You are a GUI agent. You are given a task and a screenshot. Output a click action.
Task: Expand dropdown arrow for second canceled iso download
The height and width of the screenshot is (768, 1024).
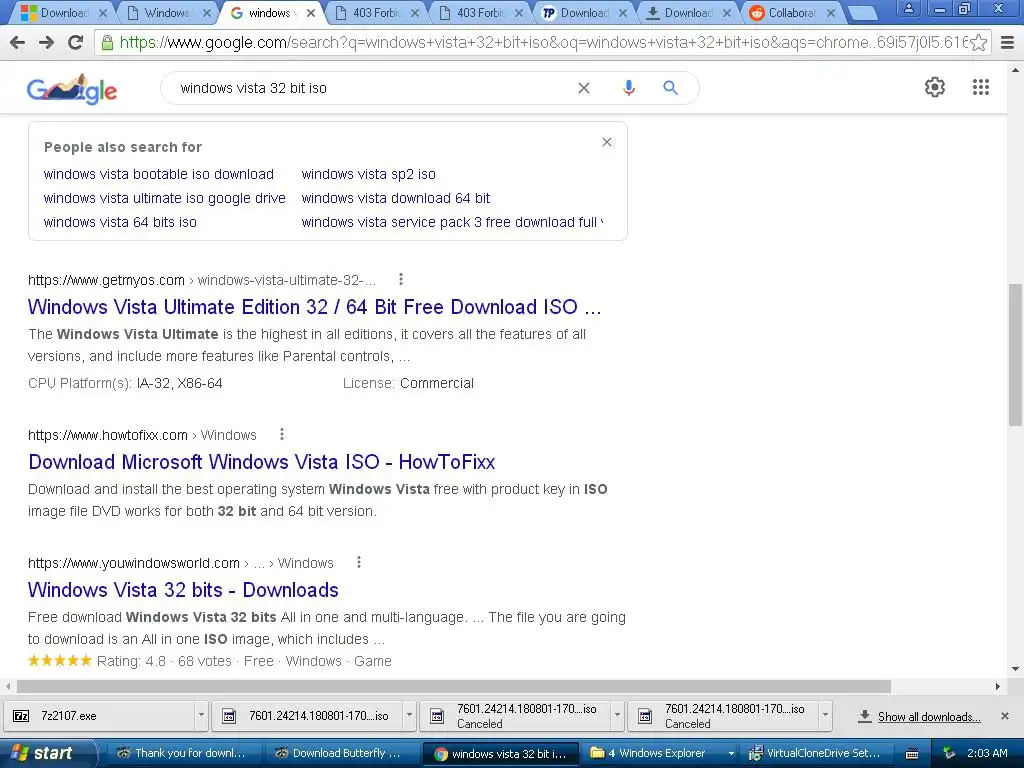[825, 716]
